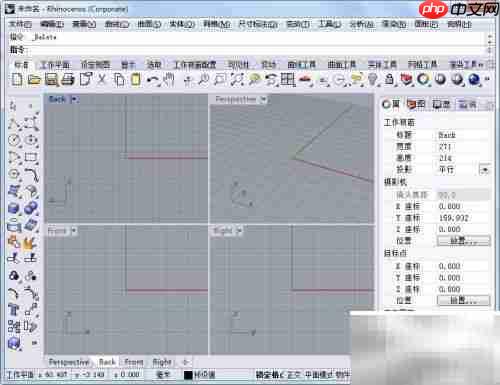Select the Rectangle tool in sidebar

click(31, 157)
